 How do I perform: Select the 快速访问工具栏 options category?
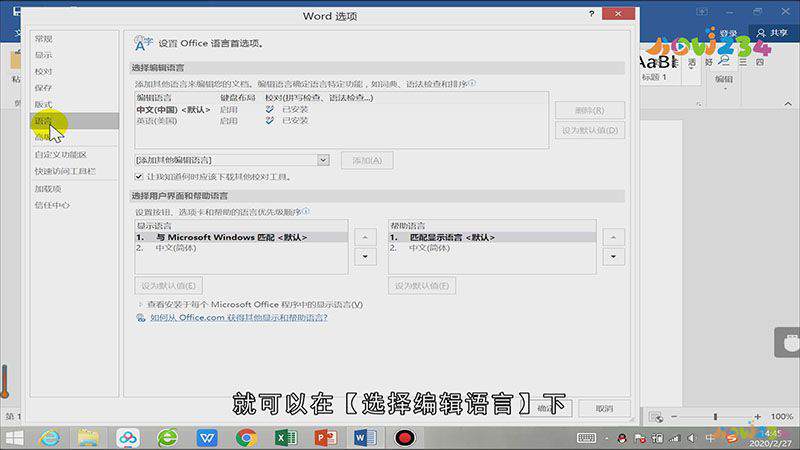click(x=74, y=171)
